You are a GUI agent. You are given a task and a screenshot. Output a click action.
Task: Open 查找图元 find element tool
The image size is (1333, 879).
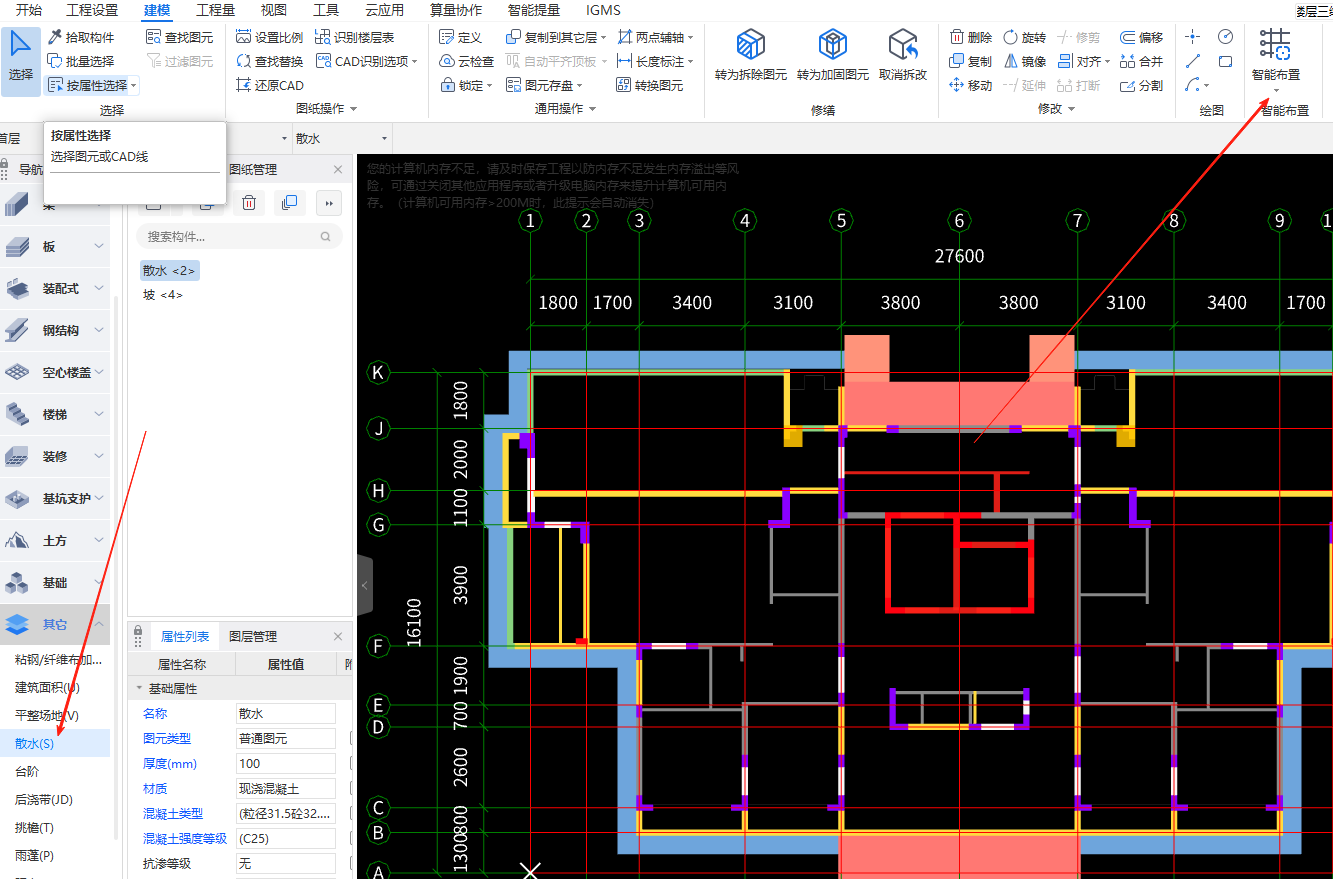(x=179, y=37)
